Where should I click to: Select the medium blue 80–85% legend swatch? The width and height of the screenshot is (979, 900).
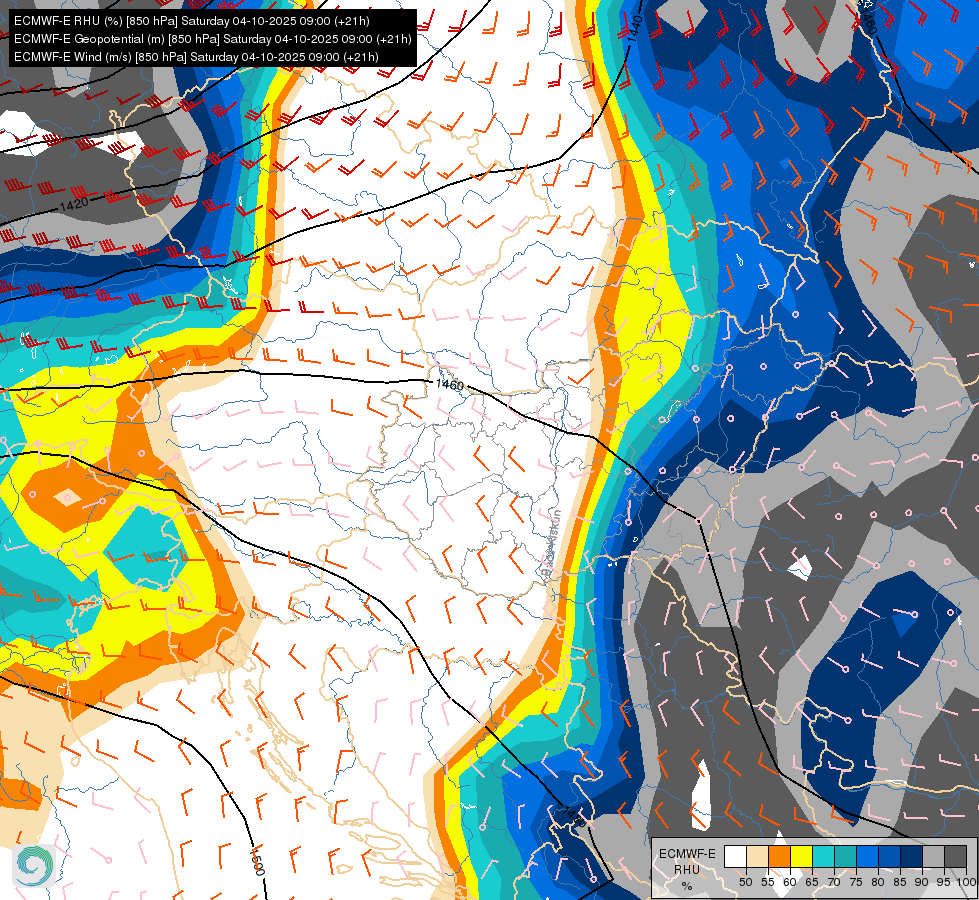[x=890, y=856]
